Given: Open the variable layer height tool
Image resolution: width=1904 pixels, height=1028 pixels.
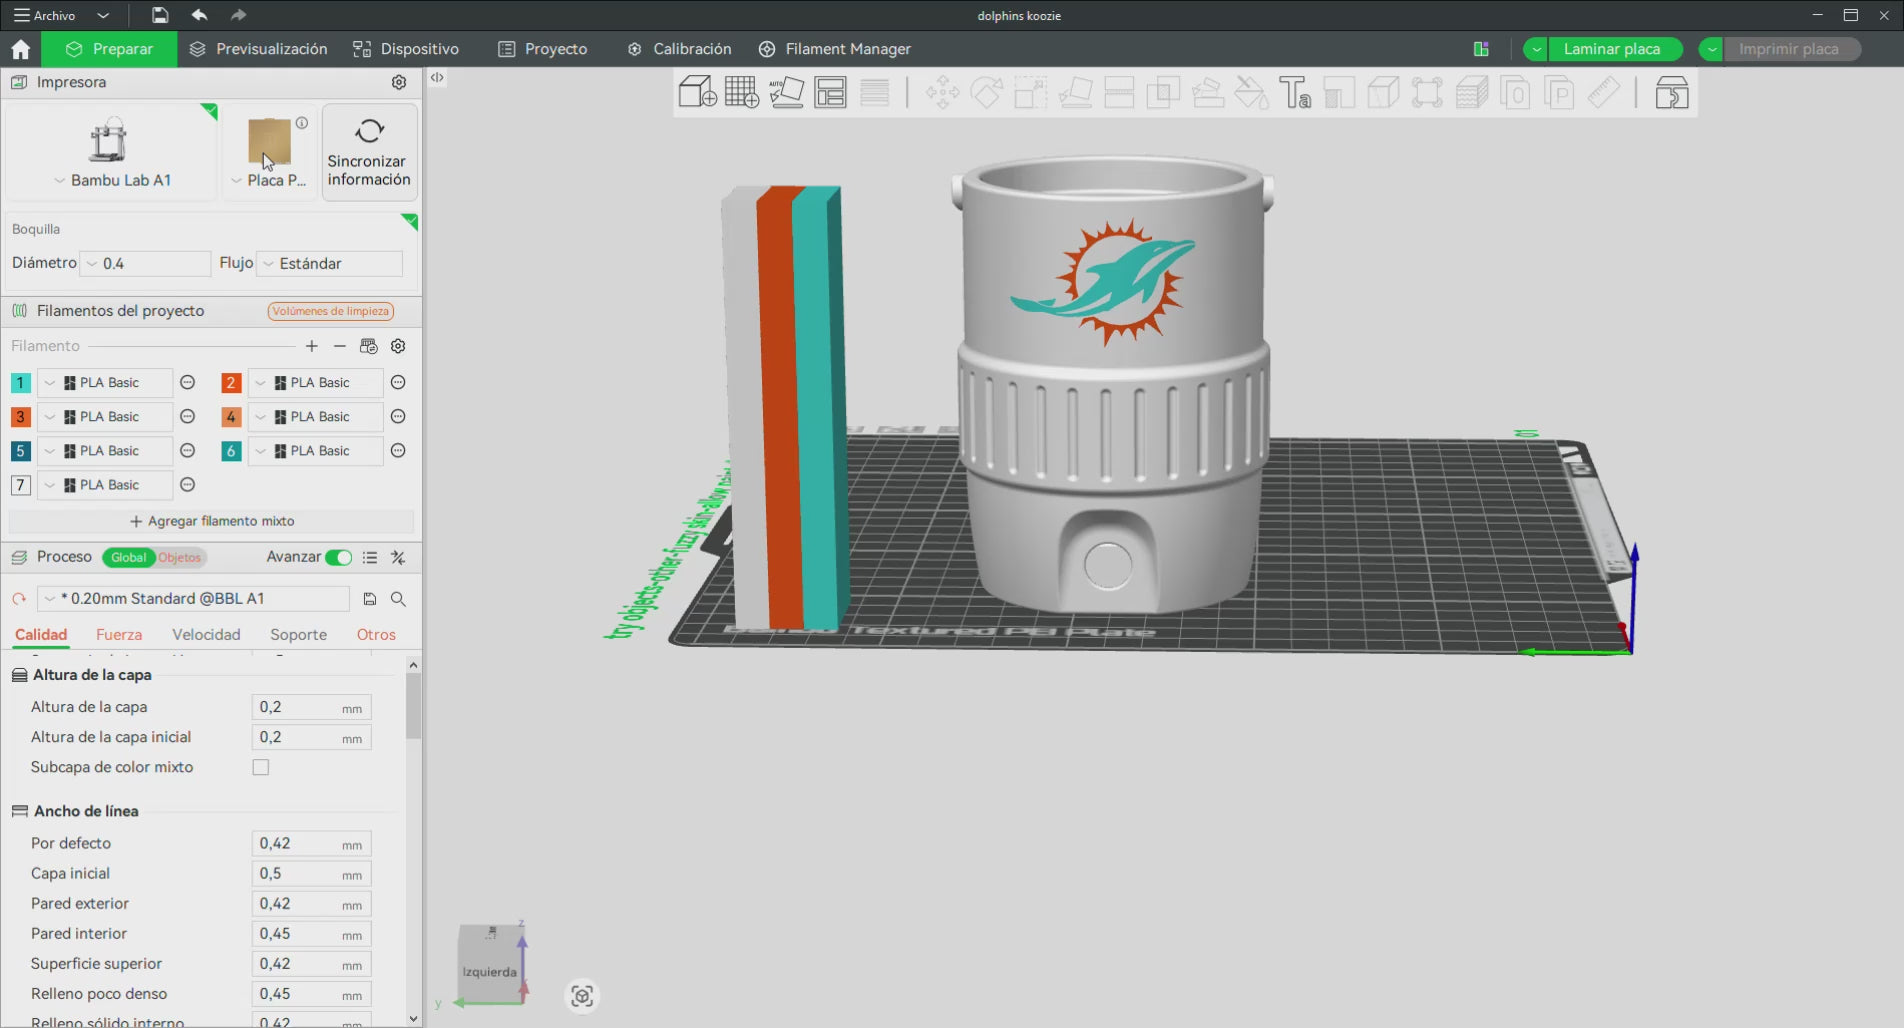Looking at the screenshot, I should click(874, 93).
